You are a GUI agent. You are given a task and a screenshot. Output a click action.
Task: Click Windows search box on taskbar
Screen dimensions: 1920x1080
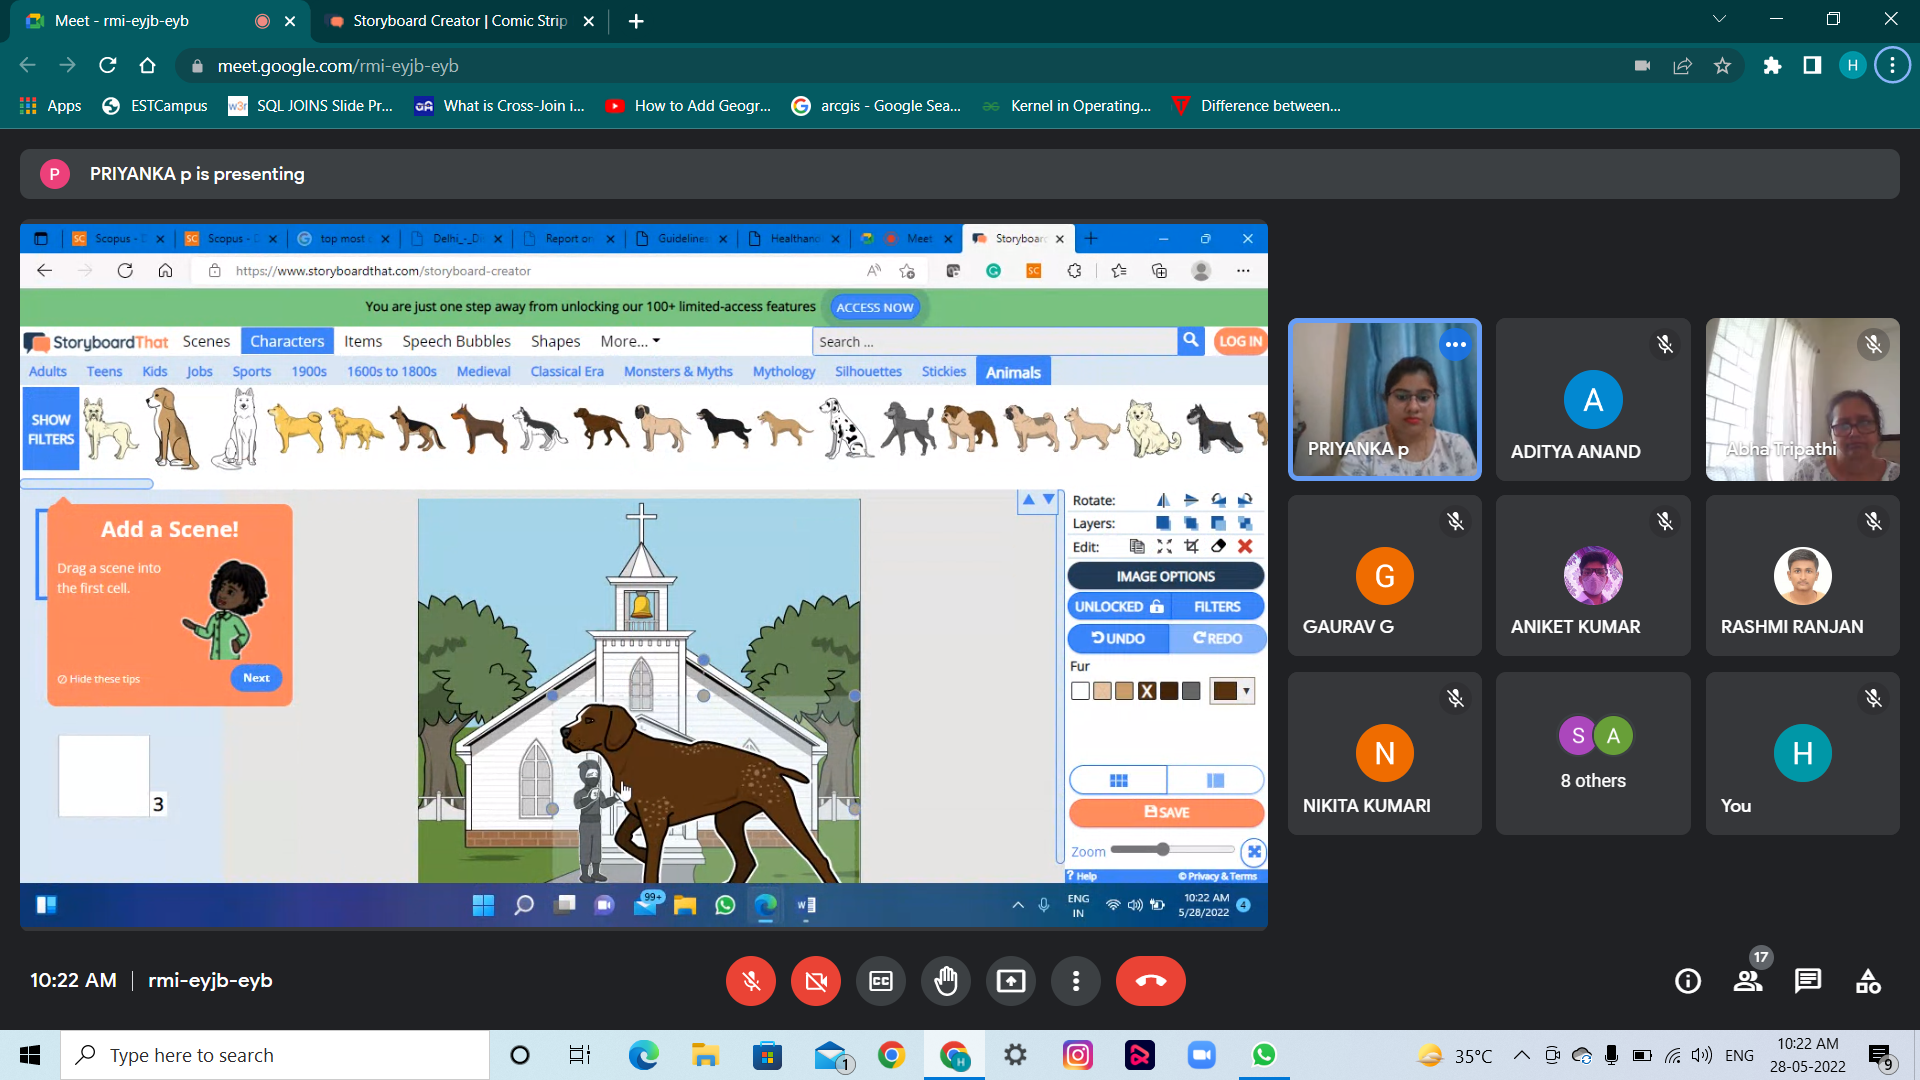275,1055
